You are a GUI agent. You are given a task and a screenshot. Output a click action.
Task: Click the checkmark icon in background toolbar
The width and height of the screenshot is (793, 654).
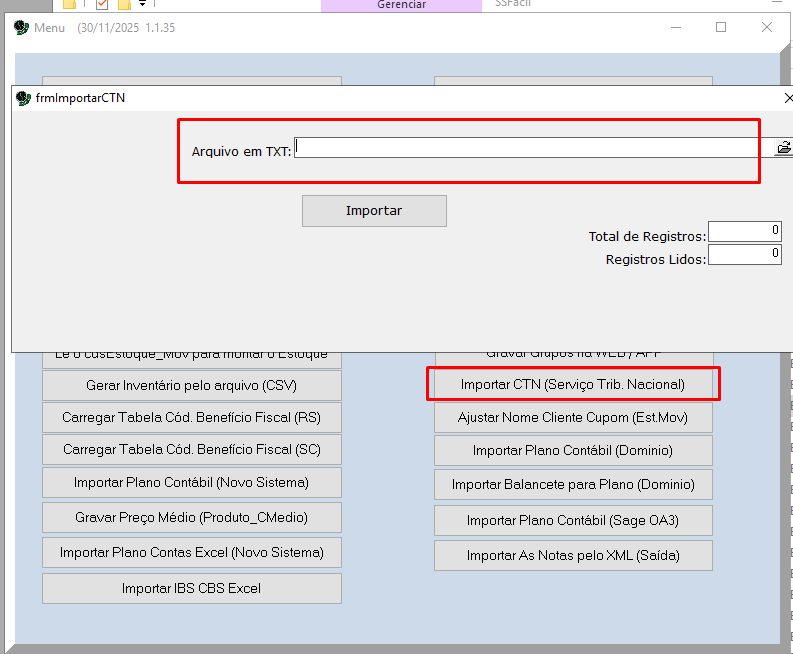102,4
